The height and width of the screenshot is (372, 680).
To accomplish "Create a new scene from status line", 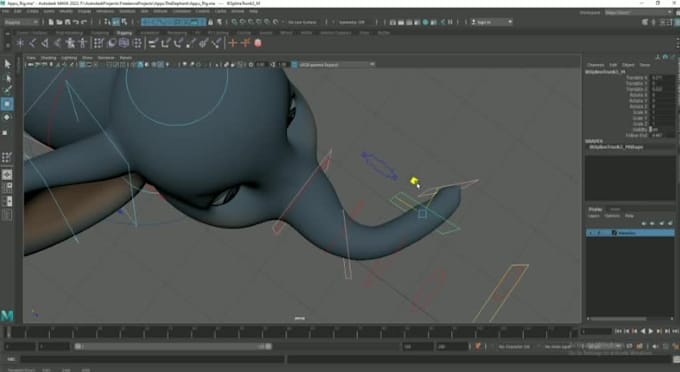I will (x=51, y=22).
